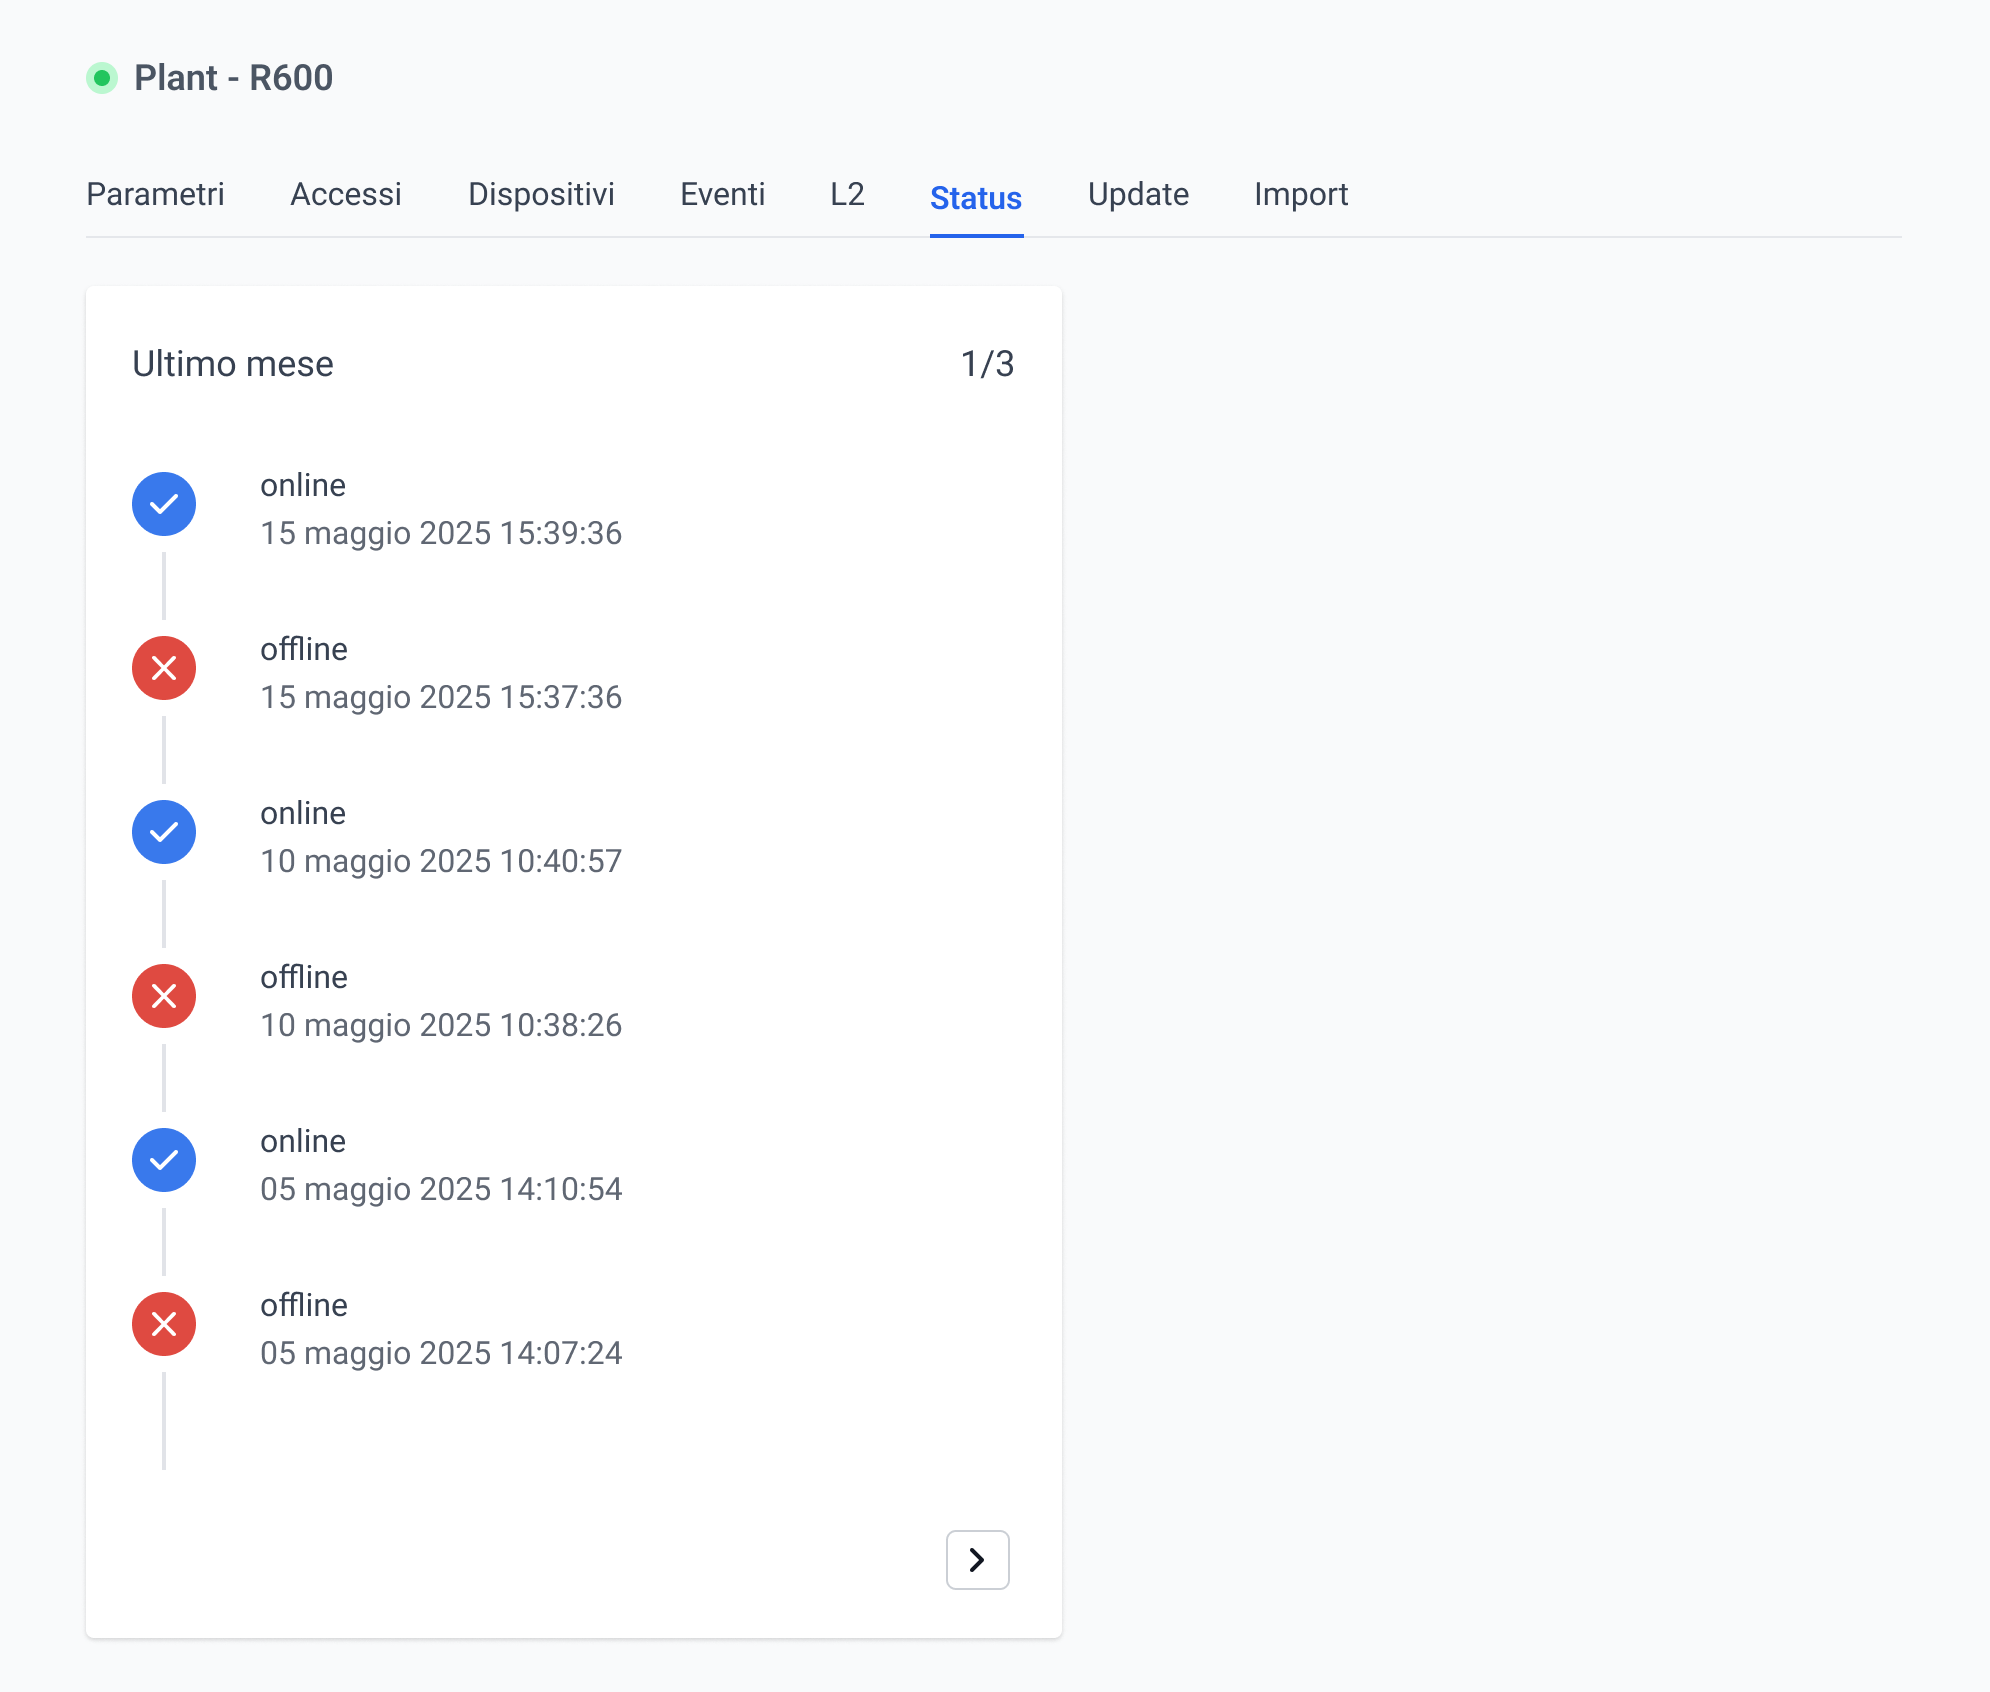The height and width of the screenshot is (1692, 1990).
Task: Open the Parametri tab
Action: 155,194
